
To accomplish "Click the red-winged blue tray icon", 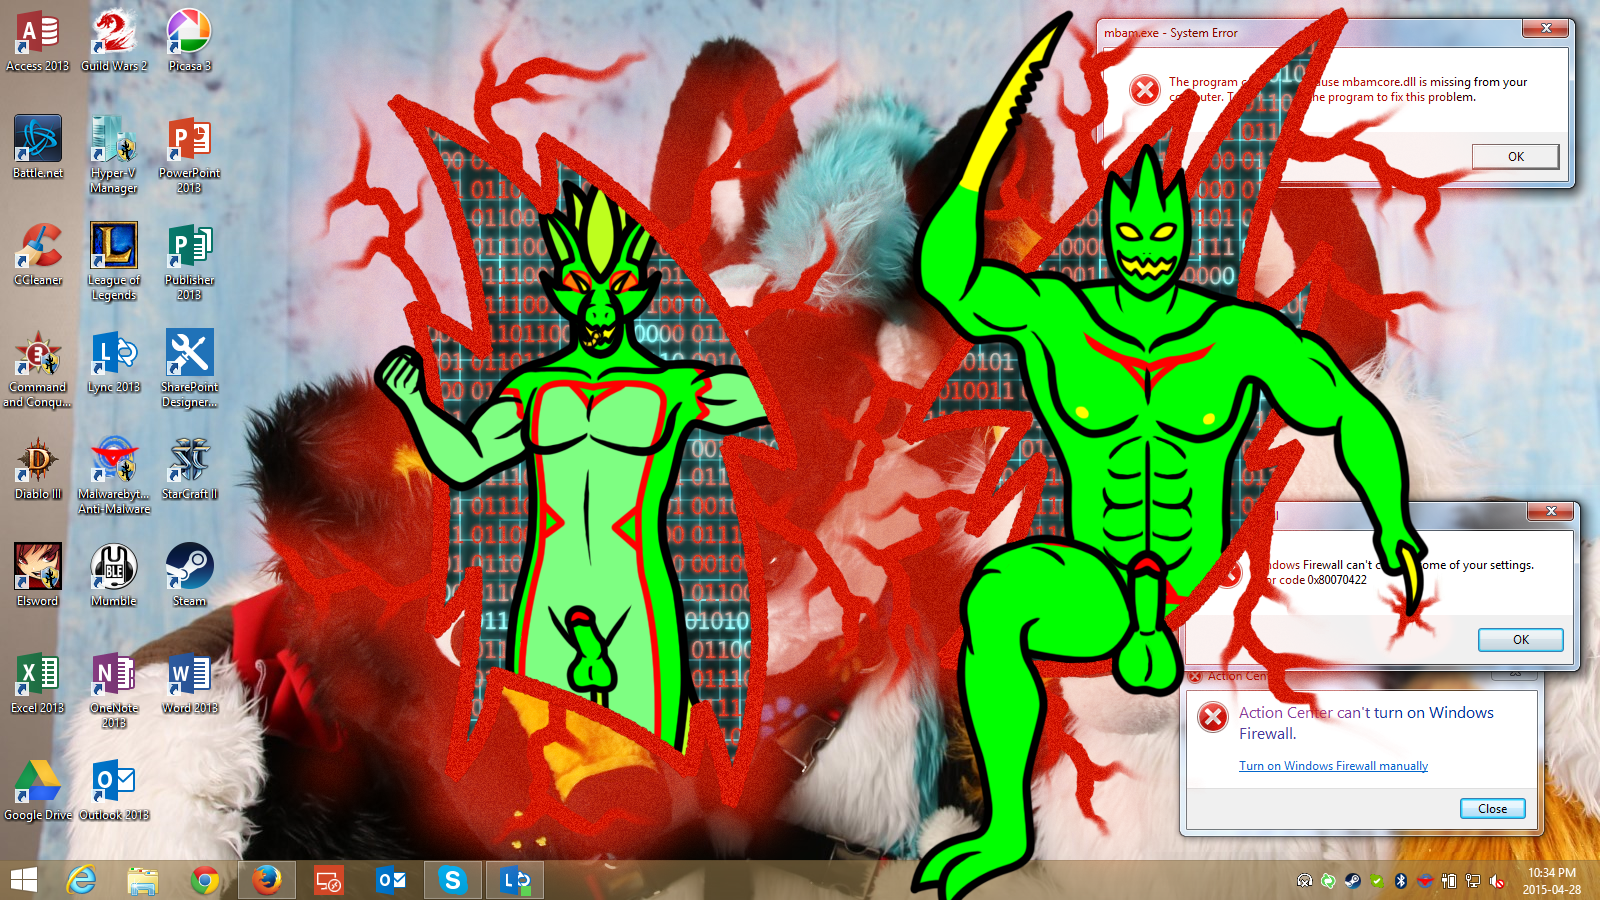I will (1425, 881).
